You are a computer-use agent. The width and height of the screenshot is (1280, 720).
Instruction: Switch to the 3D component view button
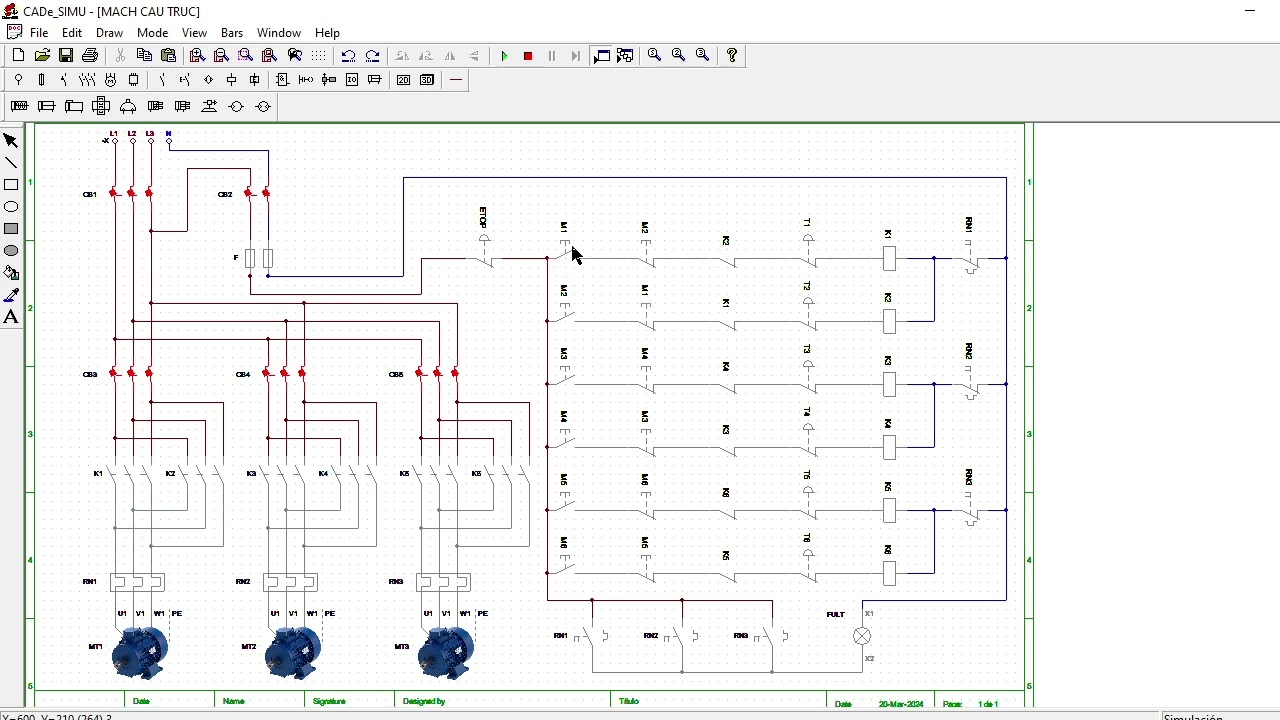(427, 80)
